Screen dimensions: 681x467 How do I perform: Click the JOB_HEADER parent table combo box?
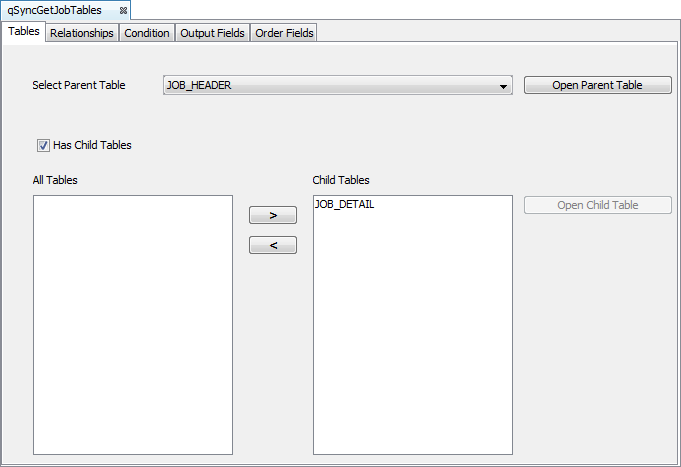[x=330, y=86]
